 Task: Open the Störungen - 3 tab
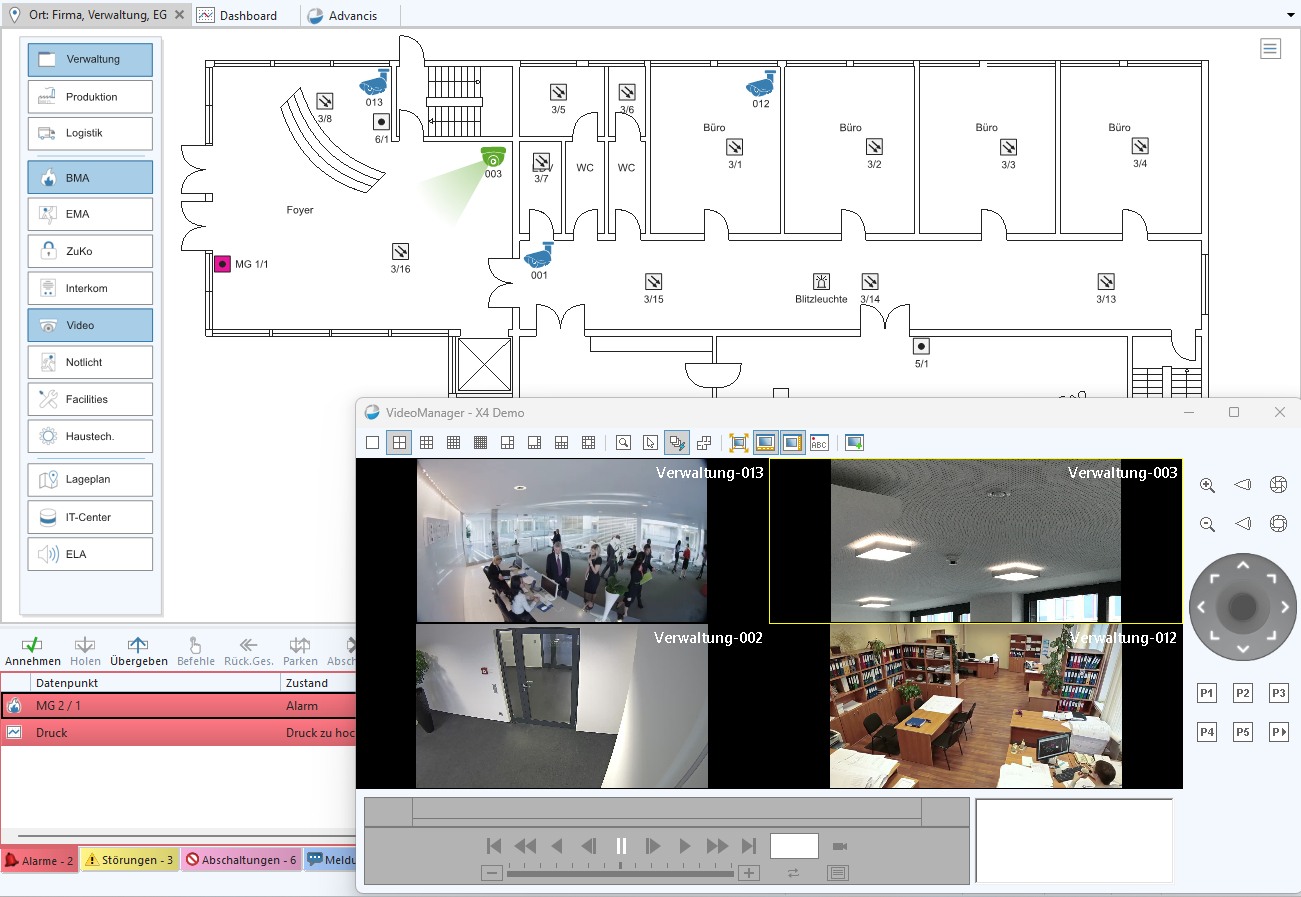pyautogui.click(x=129, y=860)
